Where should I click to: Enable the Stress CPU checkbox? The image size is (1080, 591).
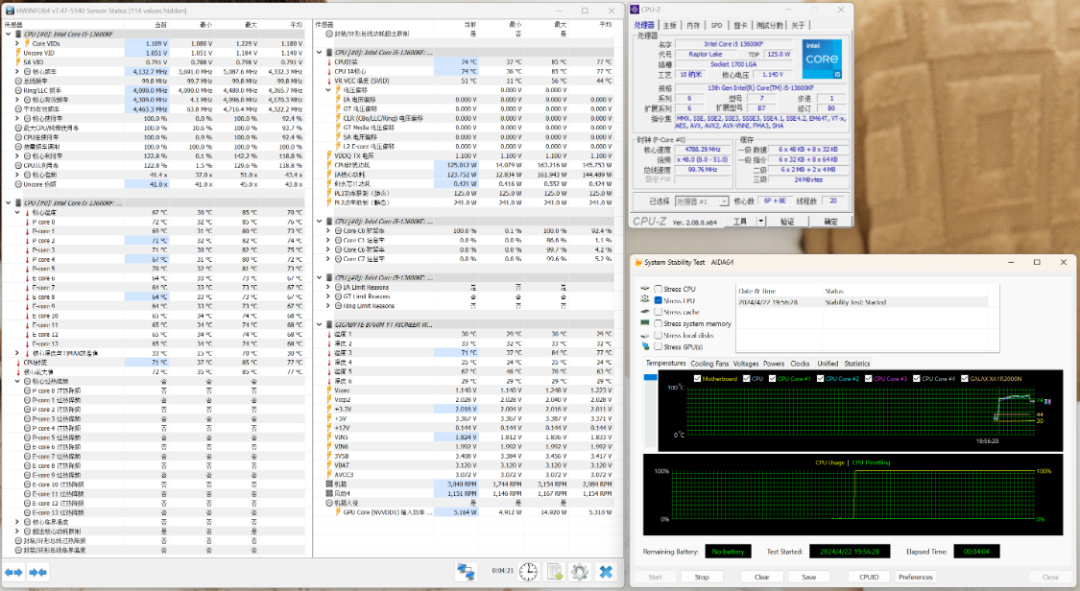click(x=657, y=289)
